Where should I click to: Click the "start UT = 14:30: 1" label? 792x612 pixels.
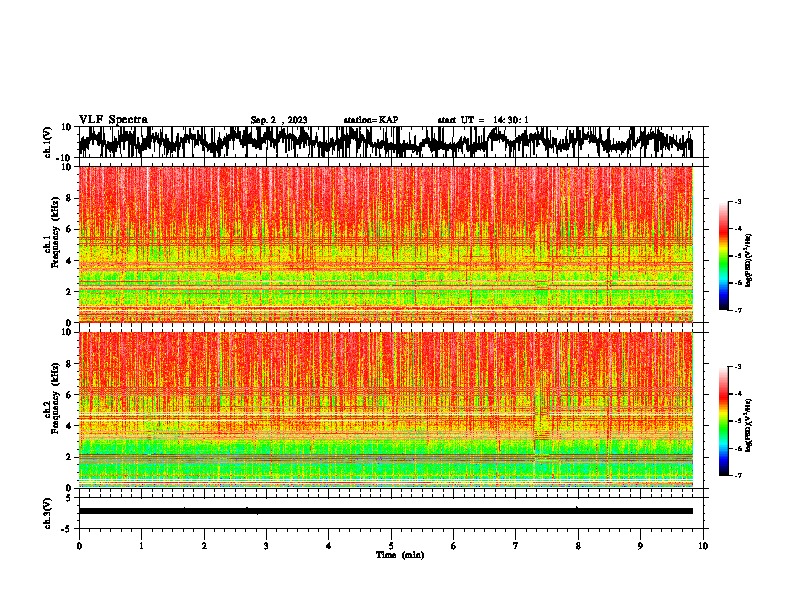pos(483,120)
